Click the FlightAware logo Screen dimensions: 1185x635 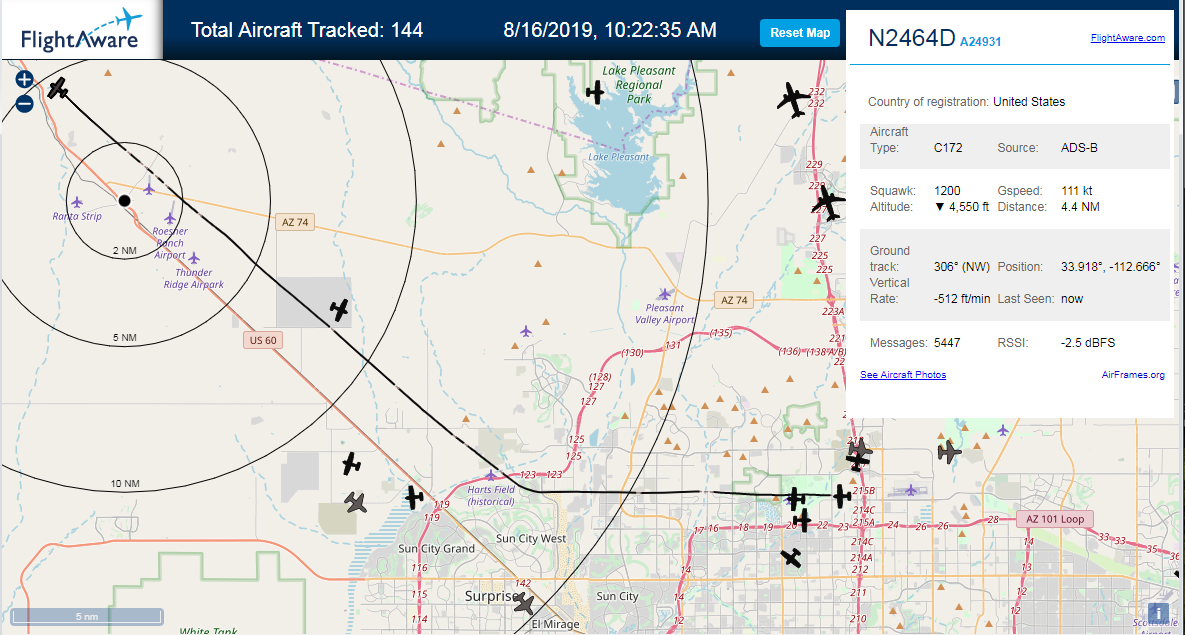(81, 29)
